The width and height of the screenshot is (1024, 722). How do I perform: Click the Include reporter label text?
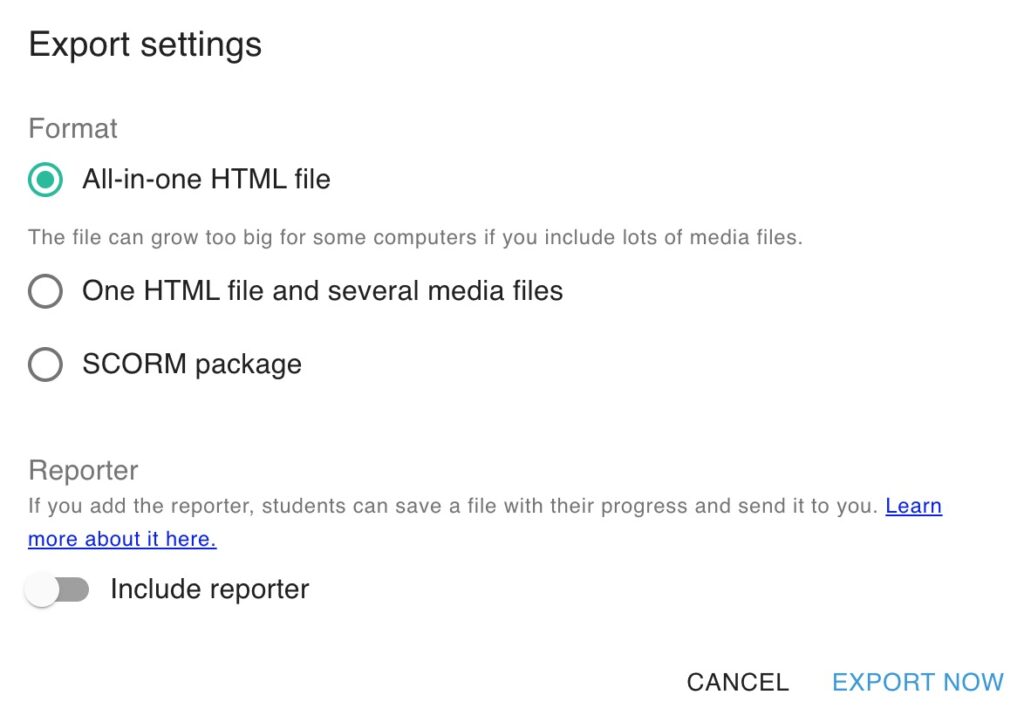[210, 589]
